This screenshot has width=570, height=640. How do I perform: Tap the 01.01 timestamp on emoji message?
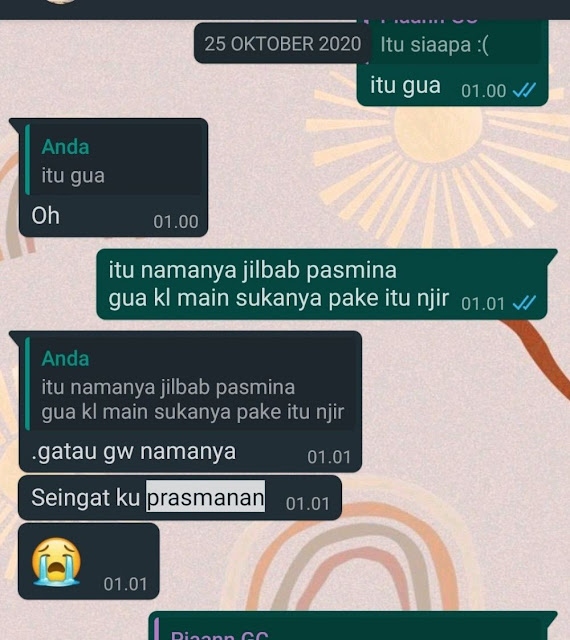pos(125,584)
